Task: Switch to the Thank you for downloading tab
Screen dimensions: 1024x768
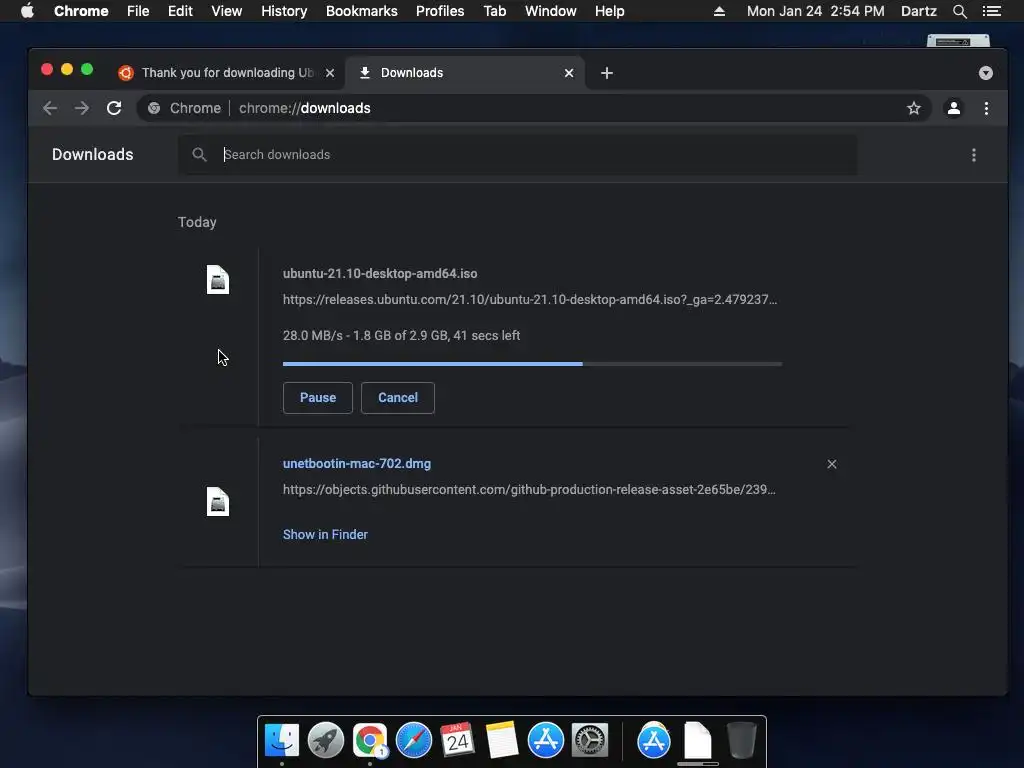Action: pyautogui.click(x=227, y=73)
